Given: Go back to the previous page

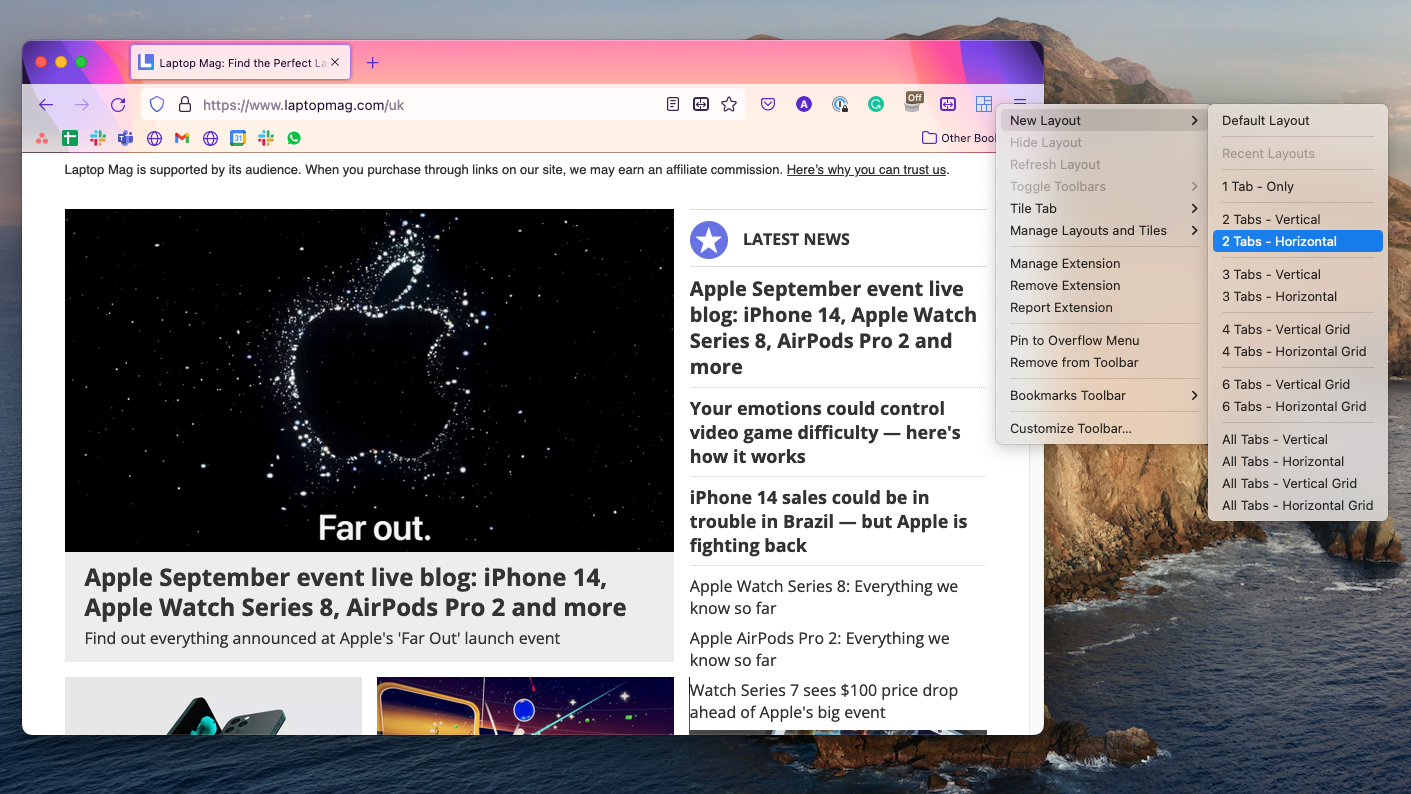Looking at the screenshot, I should [x=45, y=104].
